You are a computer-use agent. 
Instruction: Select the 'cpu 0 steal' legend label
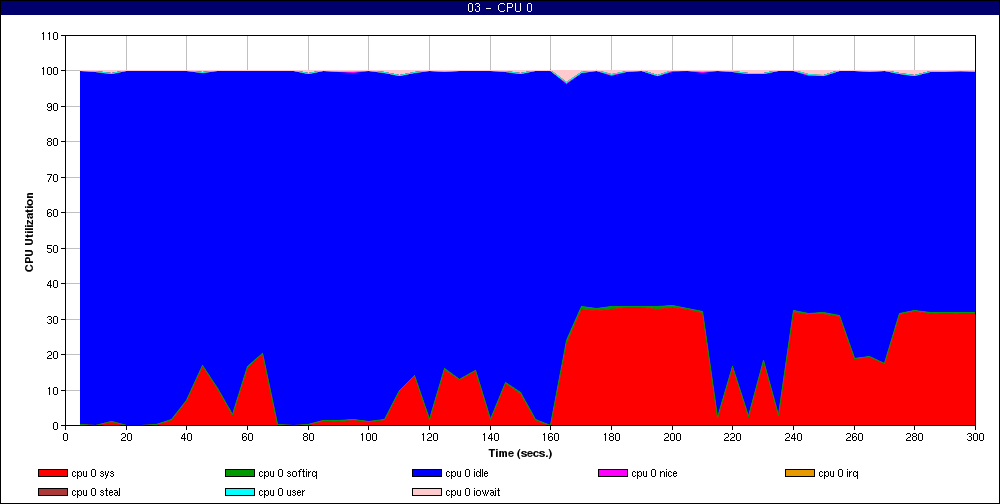pyautogui.click(x=96, y=493)
